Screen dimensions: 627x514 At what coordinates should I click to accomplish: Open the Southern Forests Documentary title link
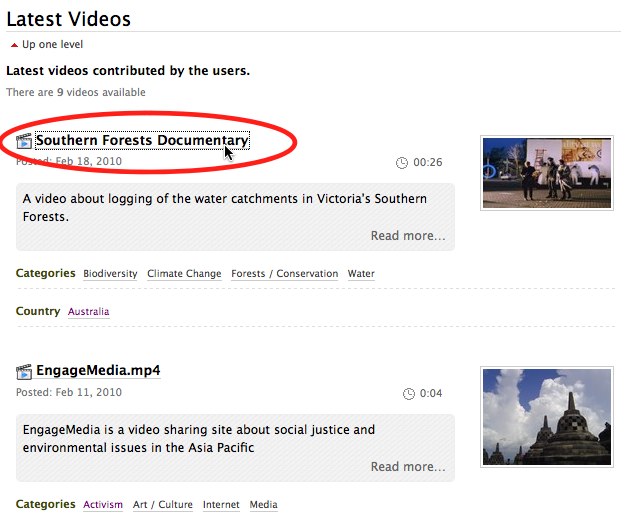[x=142, y=141]
